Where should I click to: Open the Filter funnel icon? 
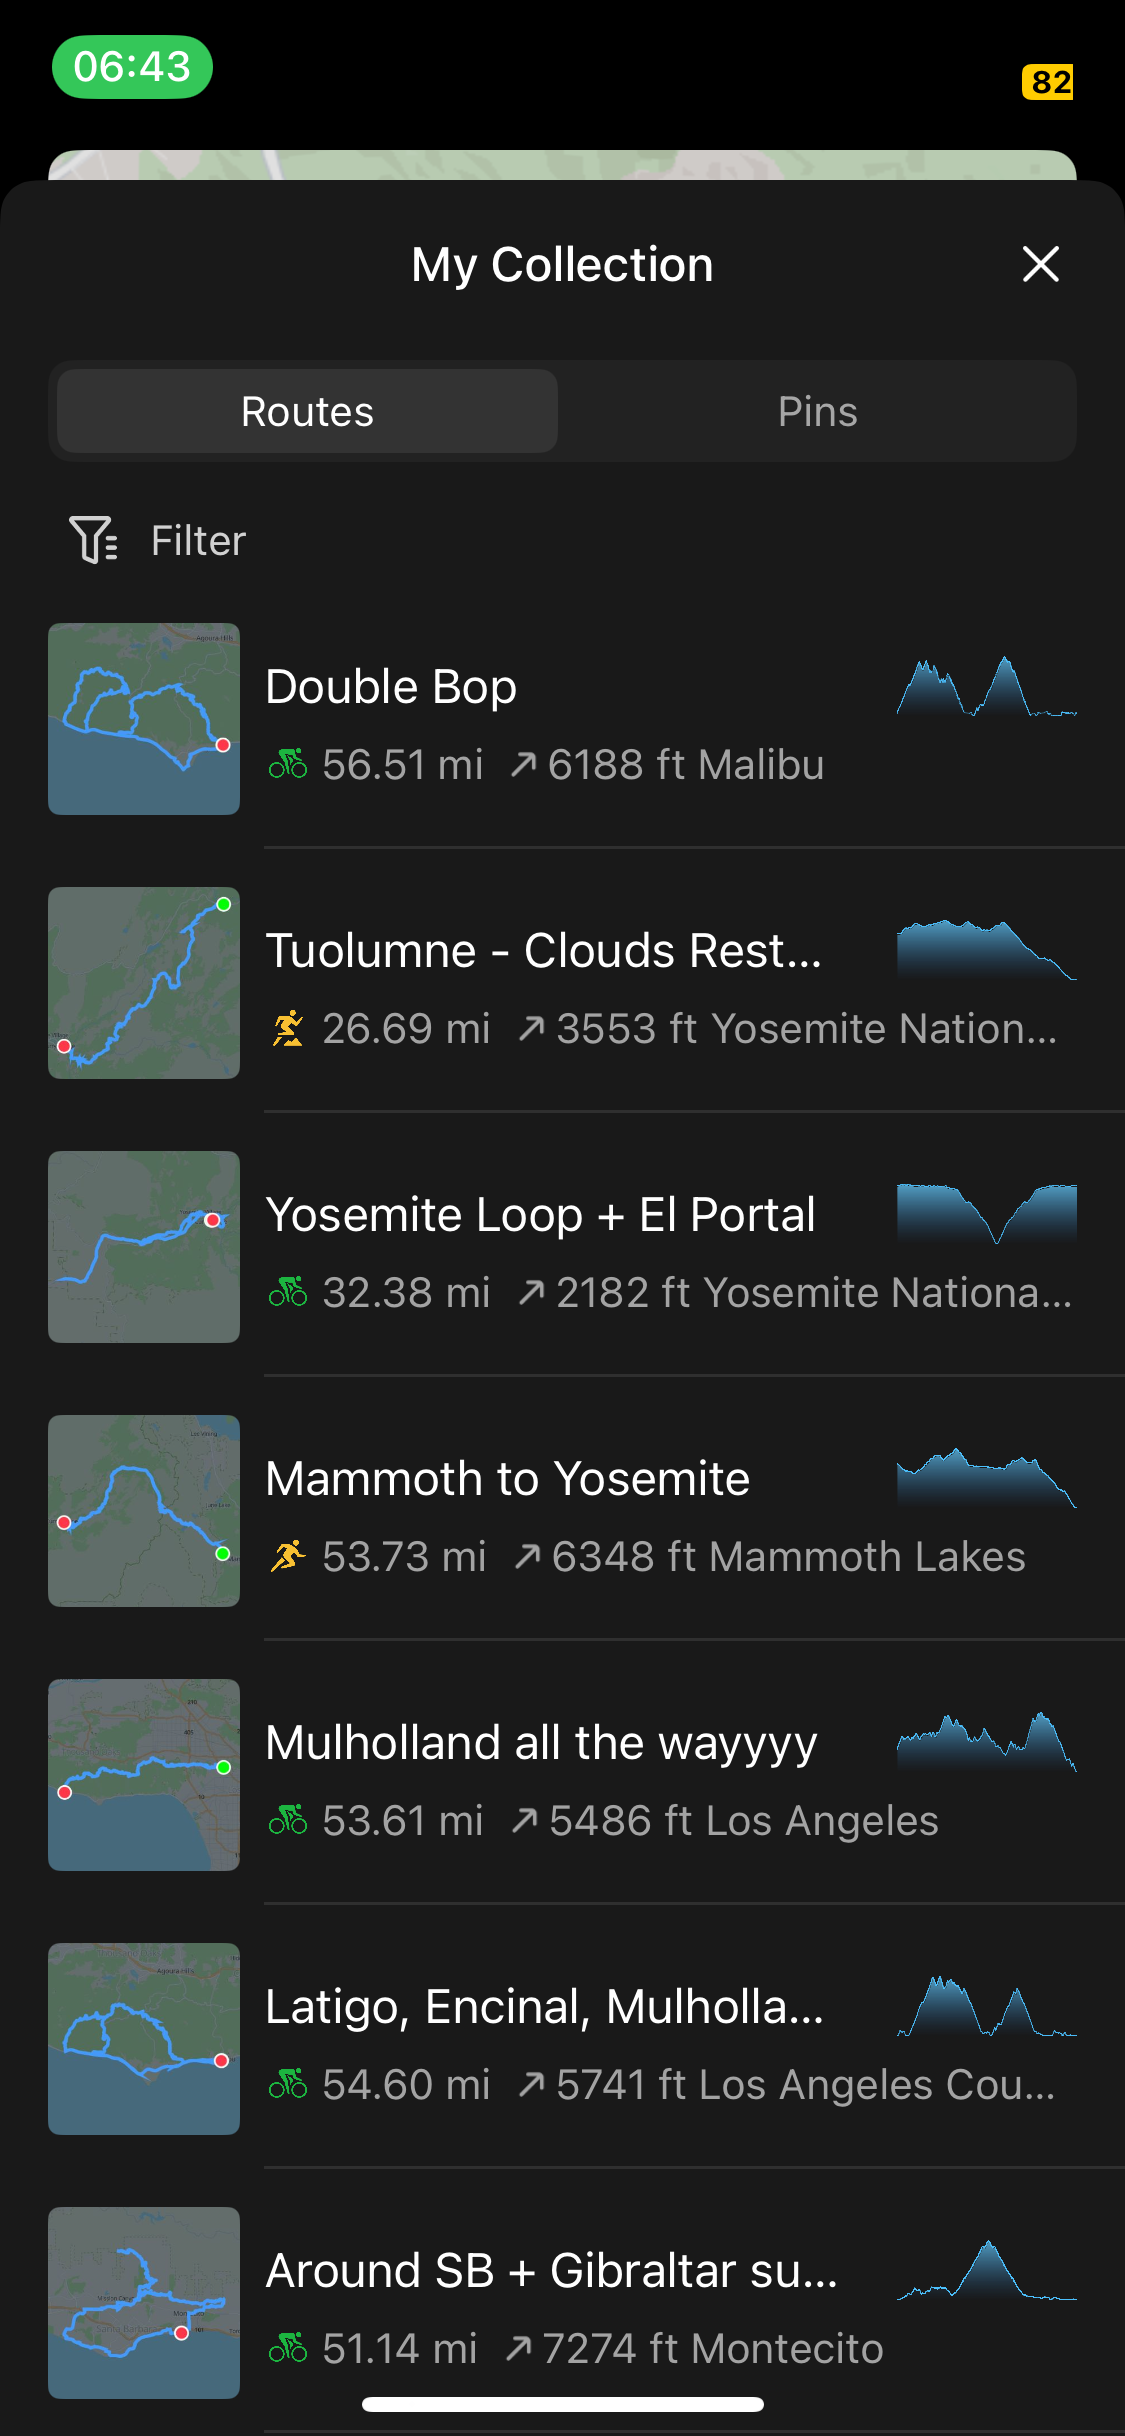click(94, 540)
